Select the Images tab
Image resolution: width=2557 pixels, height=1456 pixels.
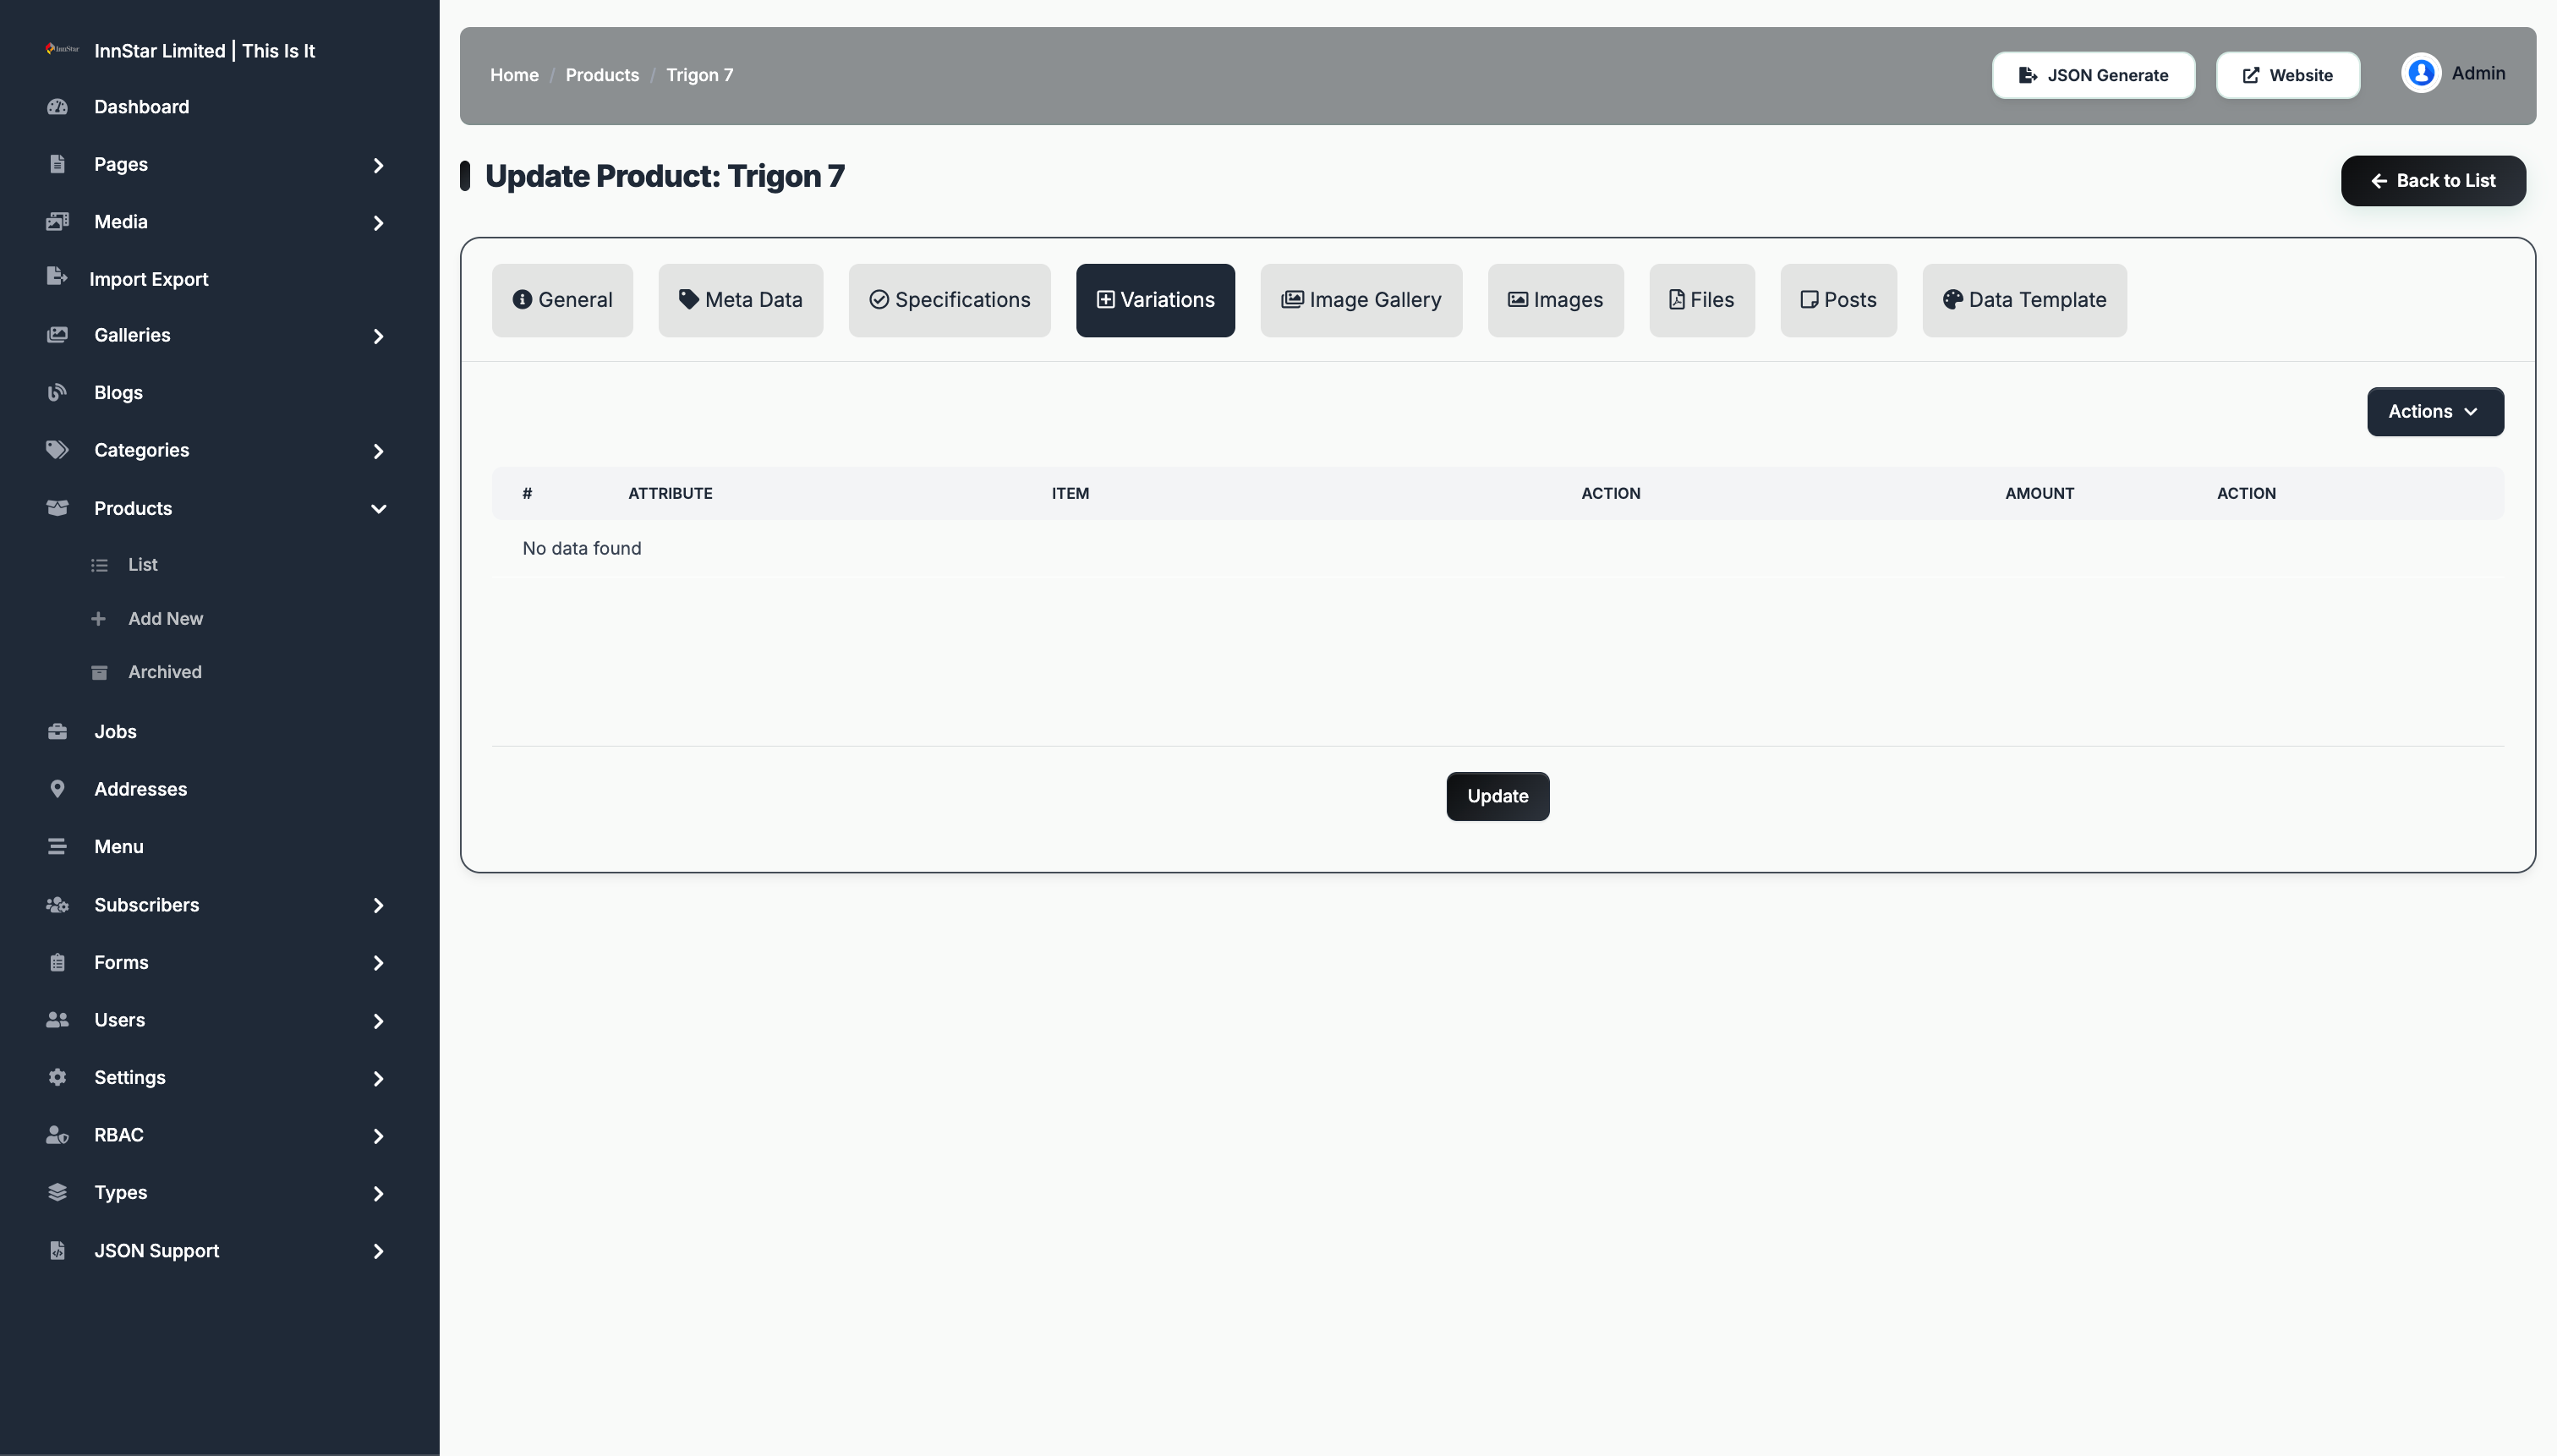(x=1555, y=300)
